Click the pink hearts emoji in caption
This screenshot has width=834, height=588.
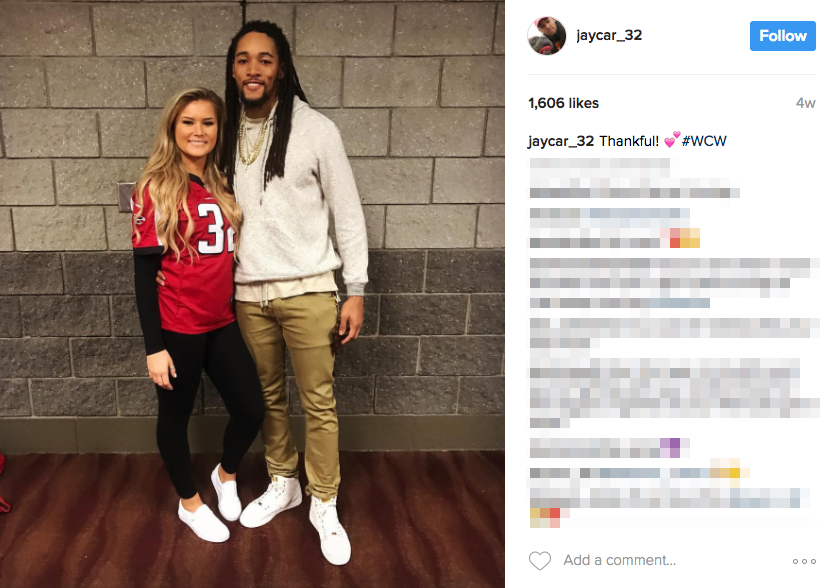(672, 140)
